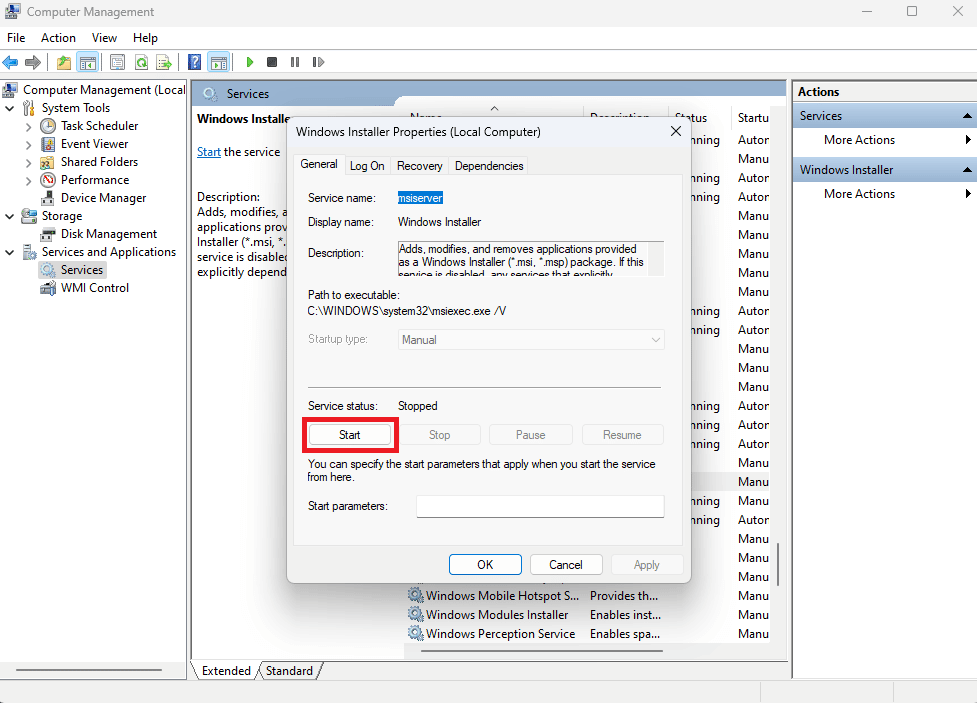977x703 pixels.
Task: Click the msiserver service name field
Action: (x=421, y=198)
